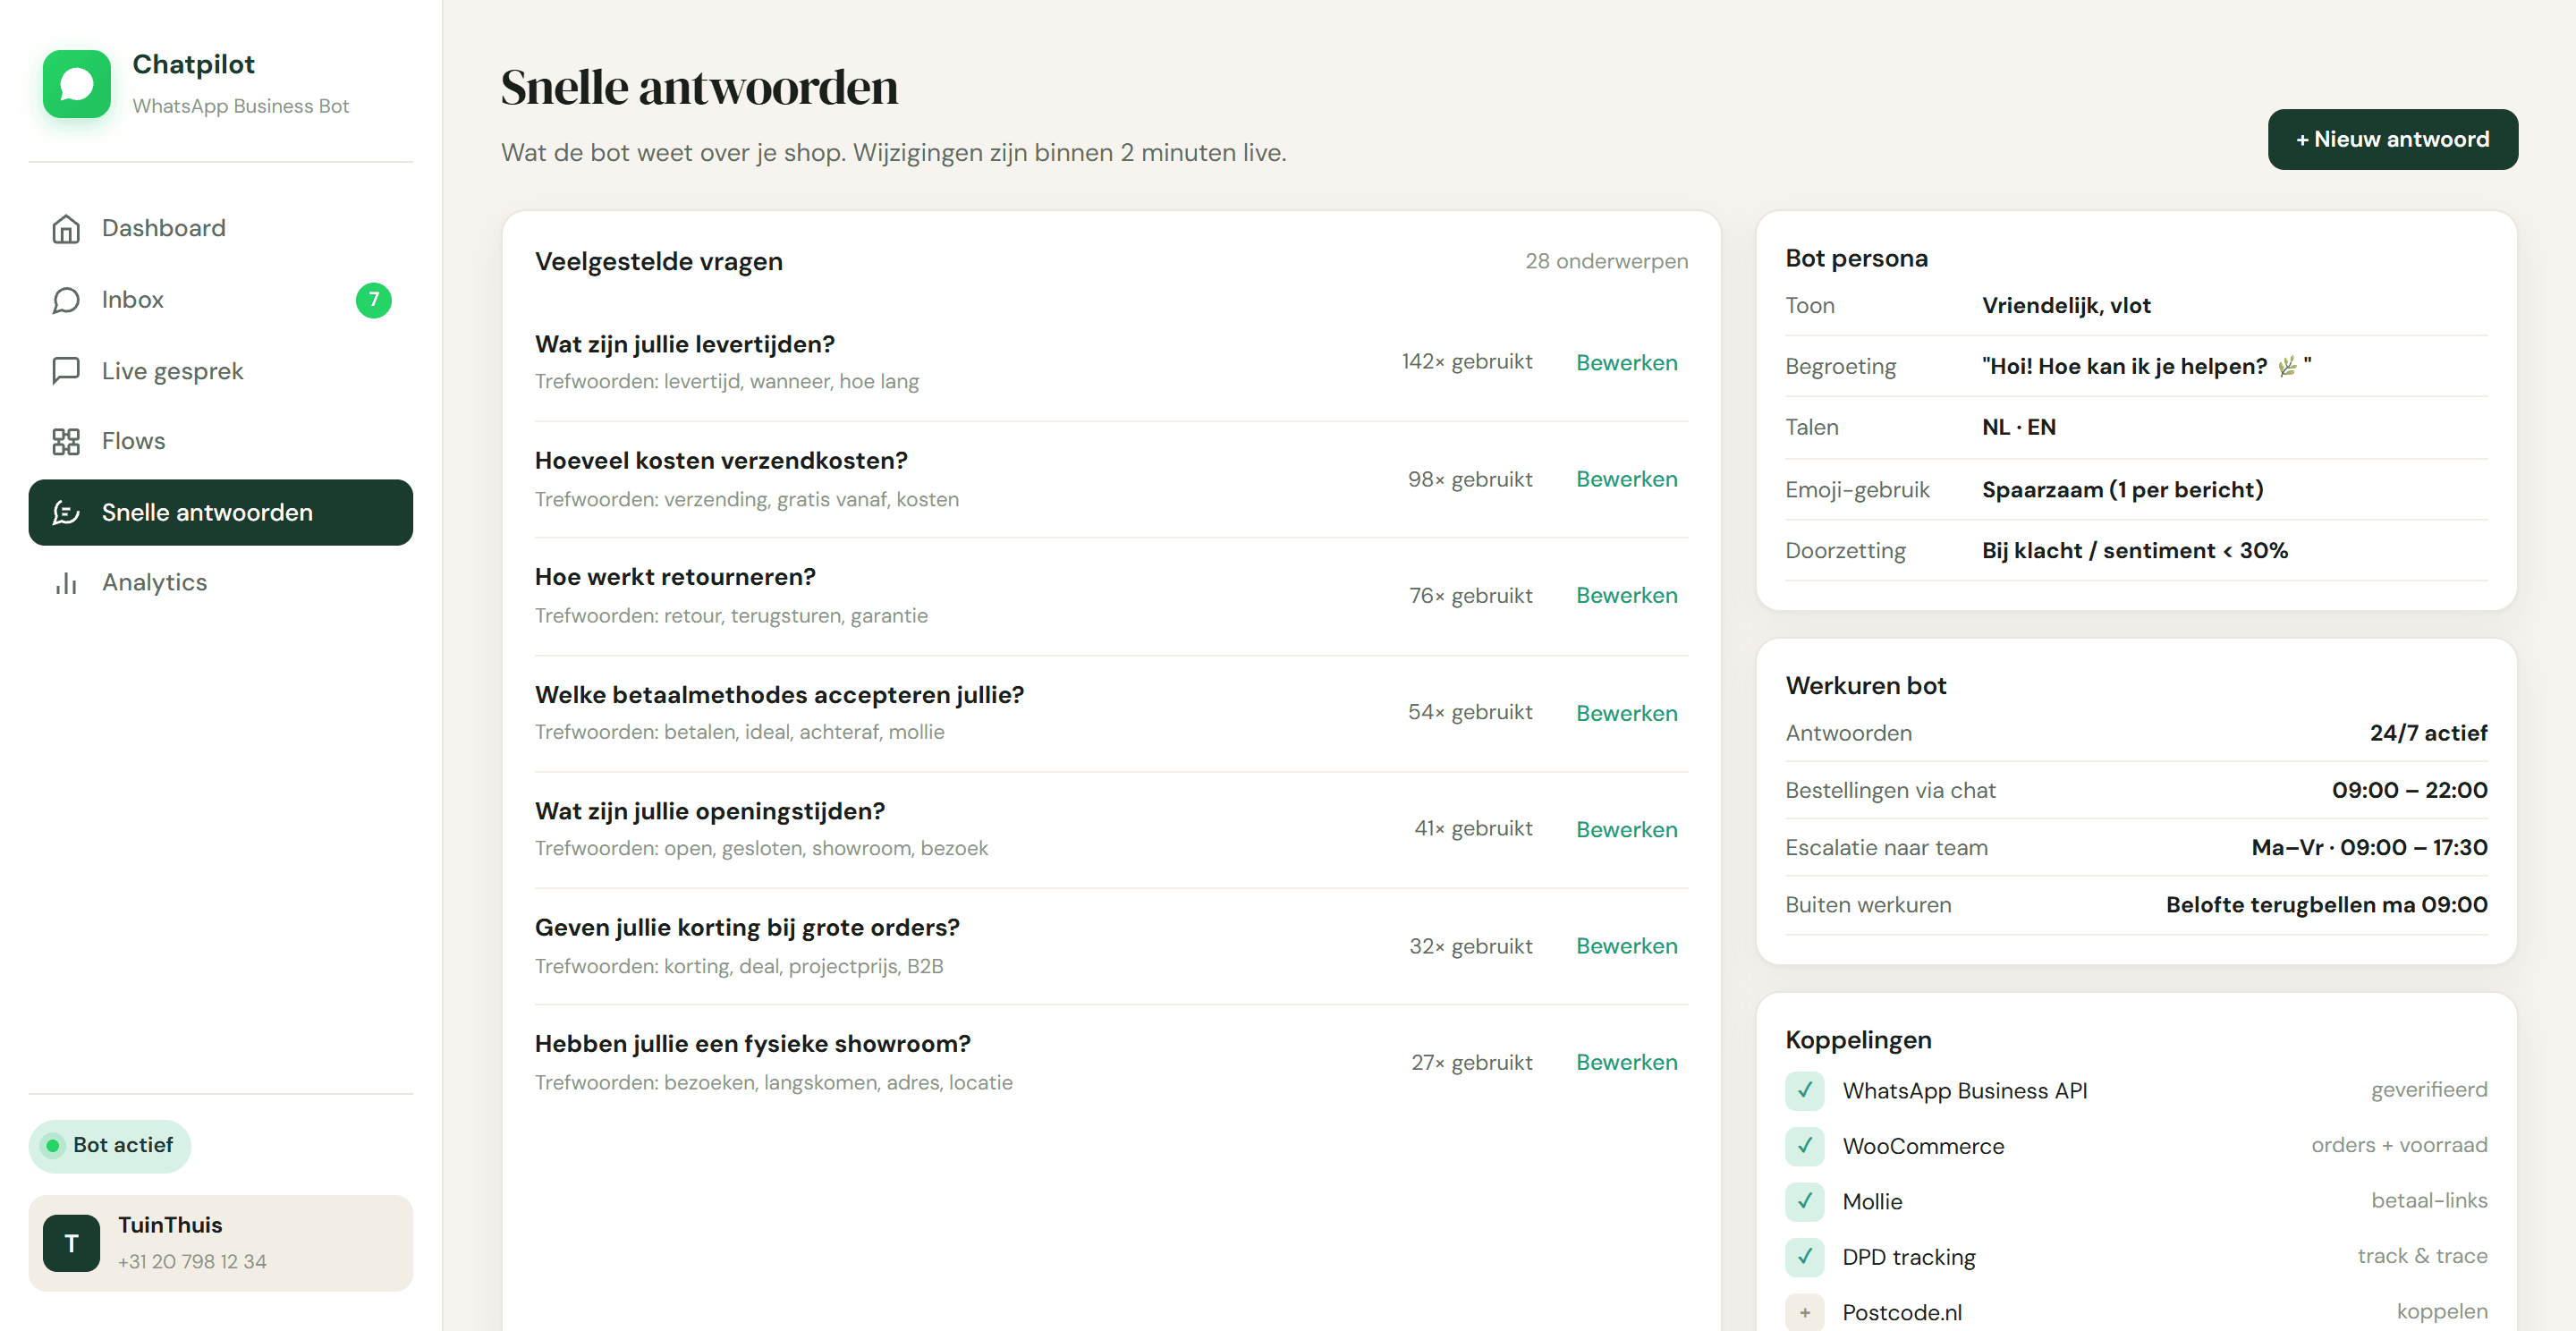This screenshot has width=2576, height=1331.
Task: Click the plus icon next to Postcode.nl
Action: [1805, 1312]
